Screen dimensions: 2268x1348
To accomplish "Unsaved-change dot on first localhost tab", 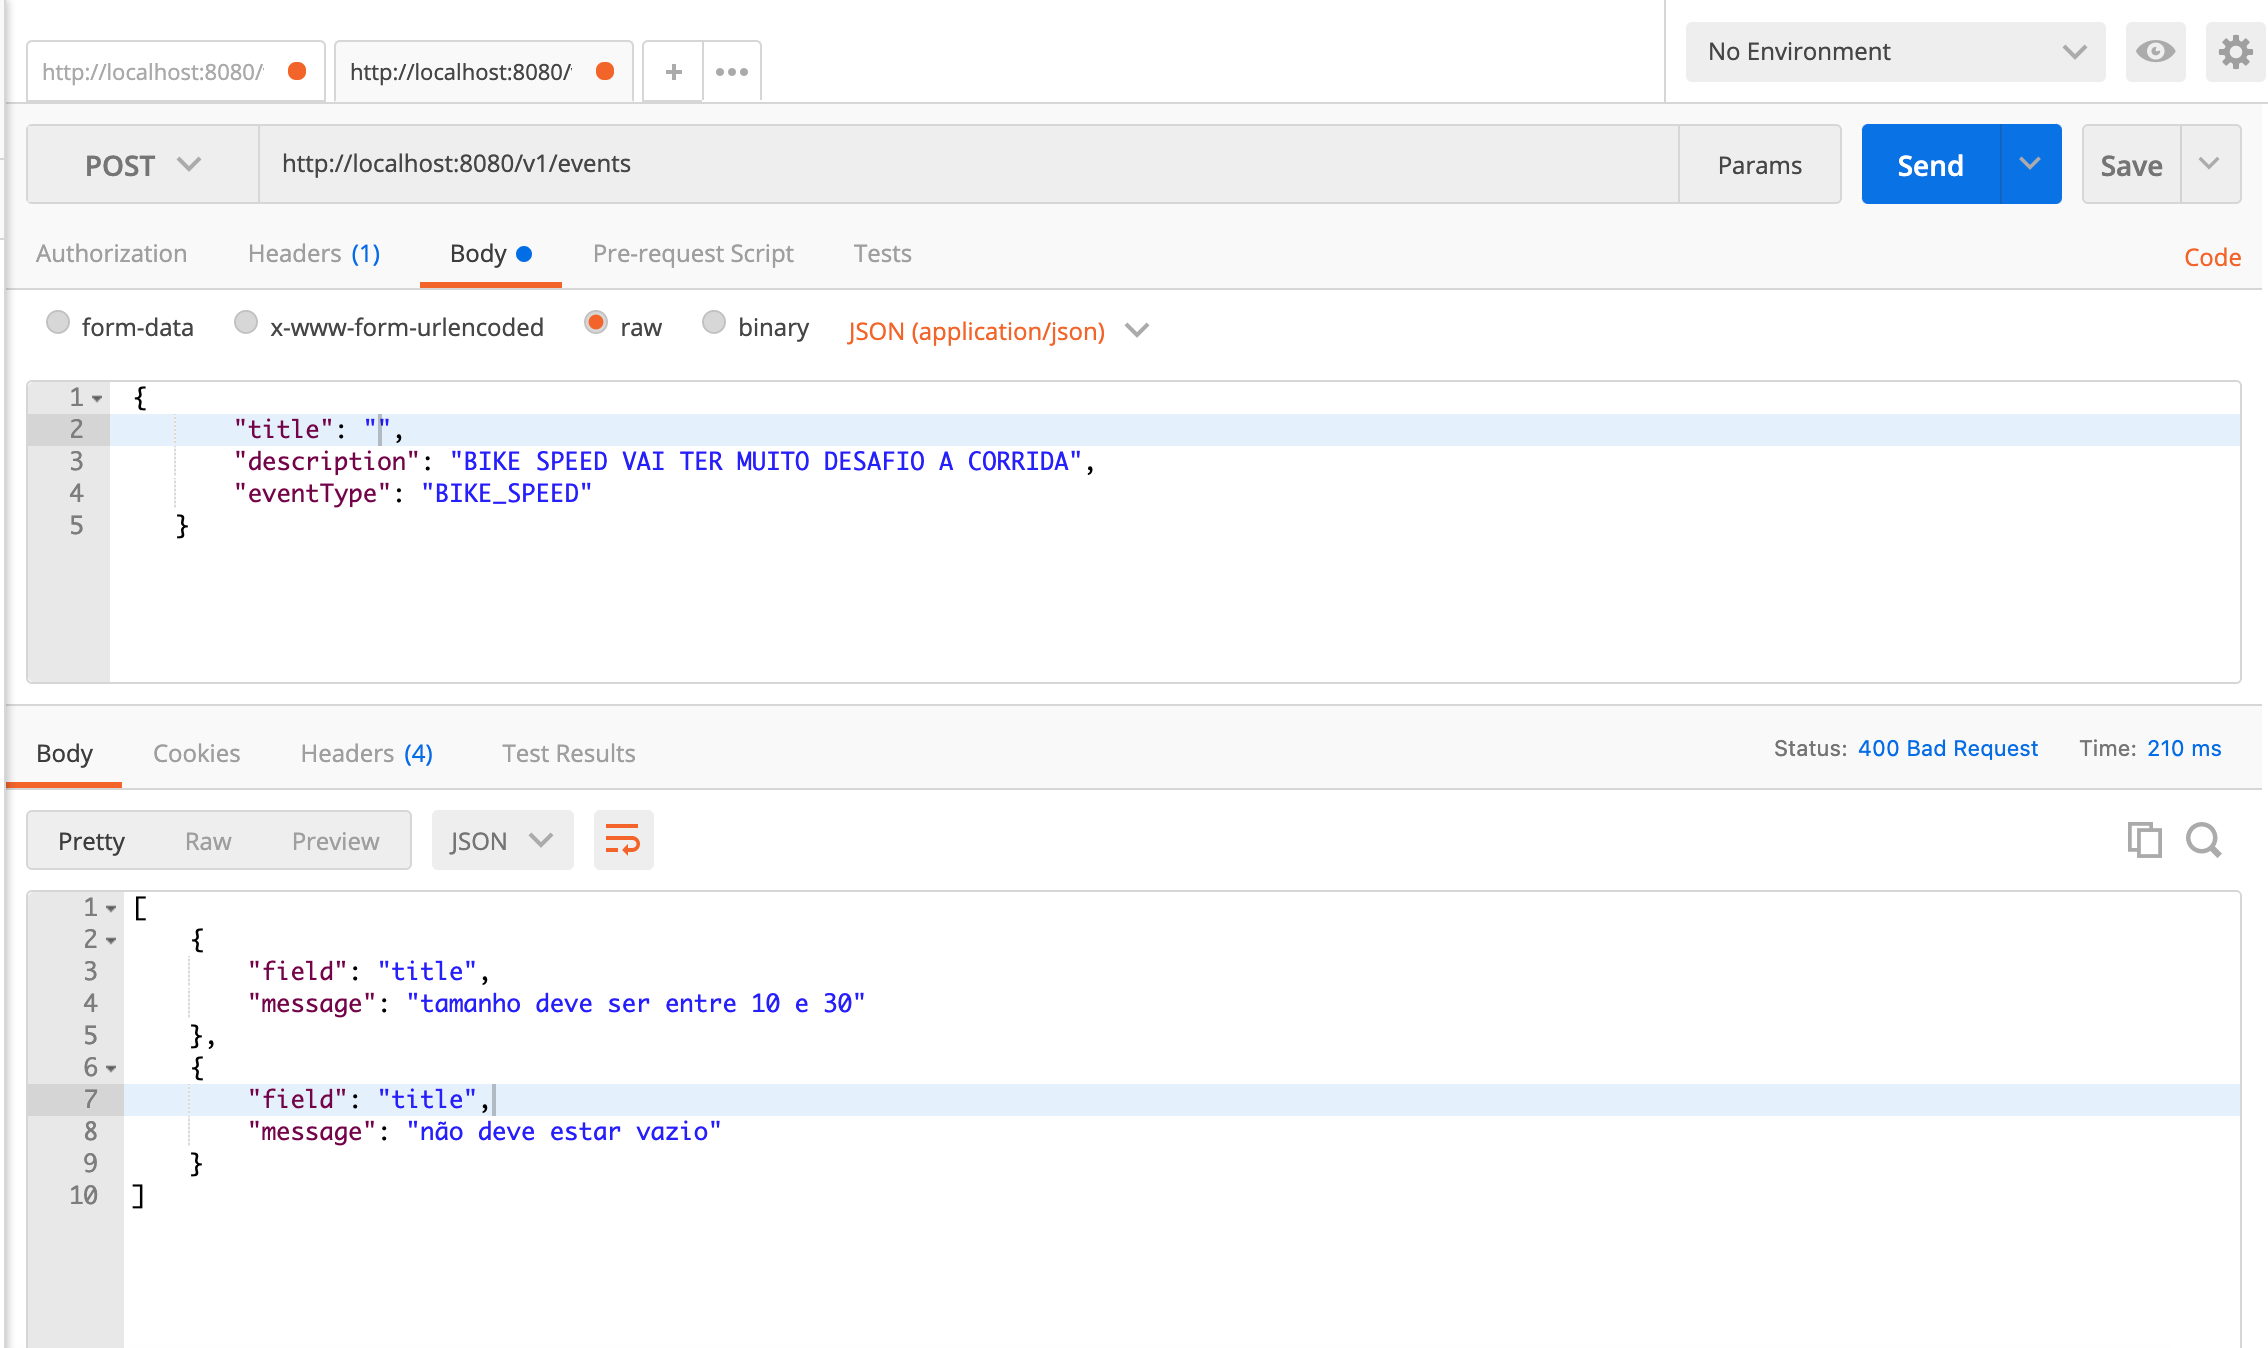I will click(x=297, y=71).
